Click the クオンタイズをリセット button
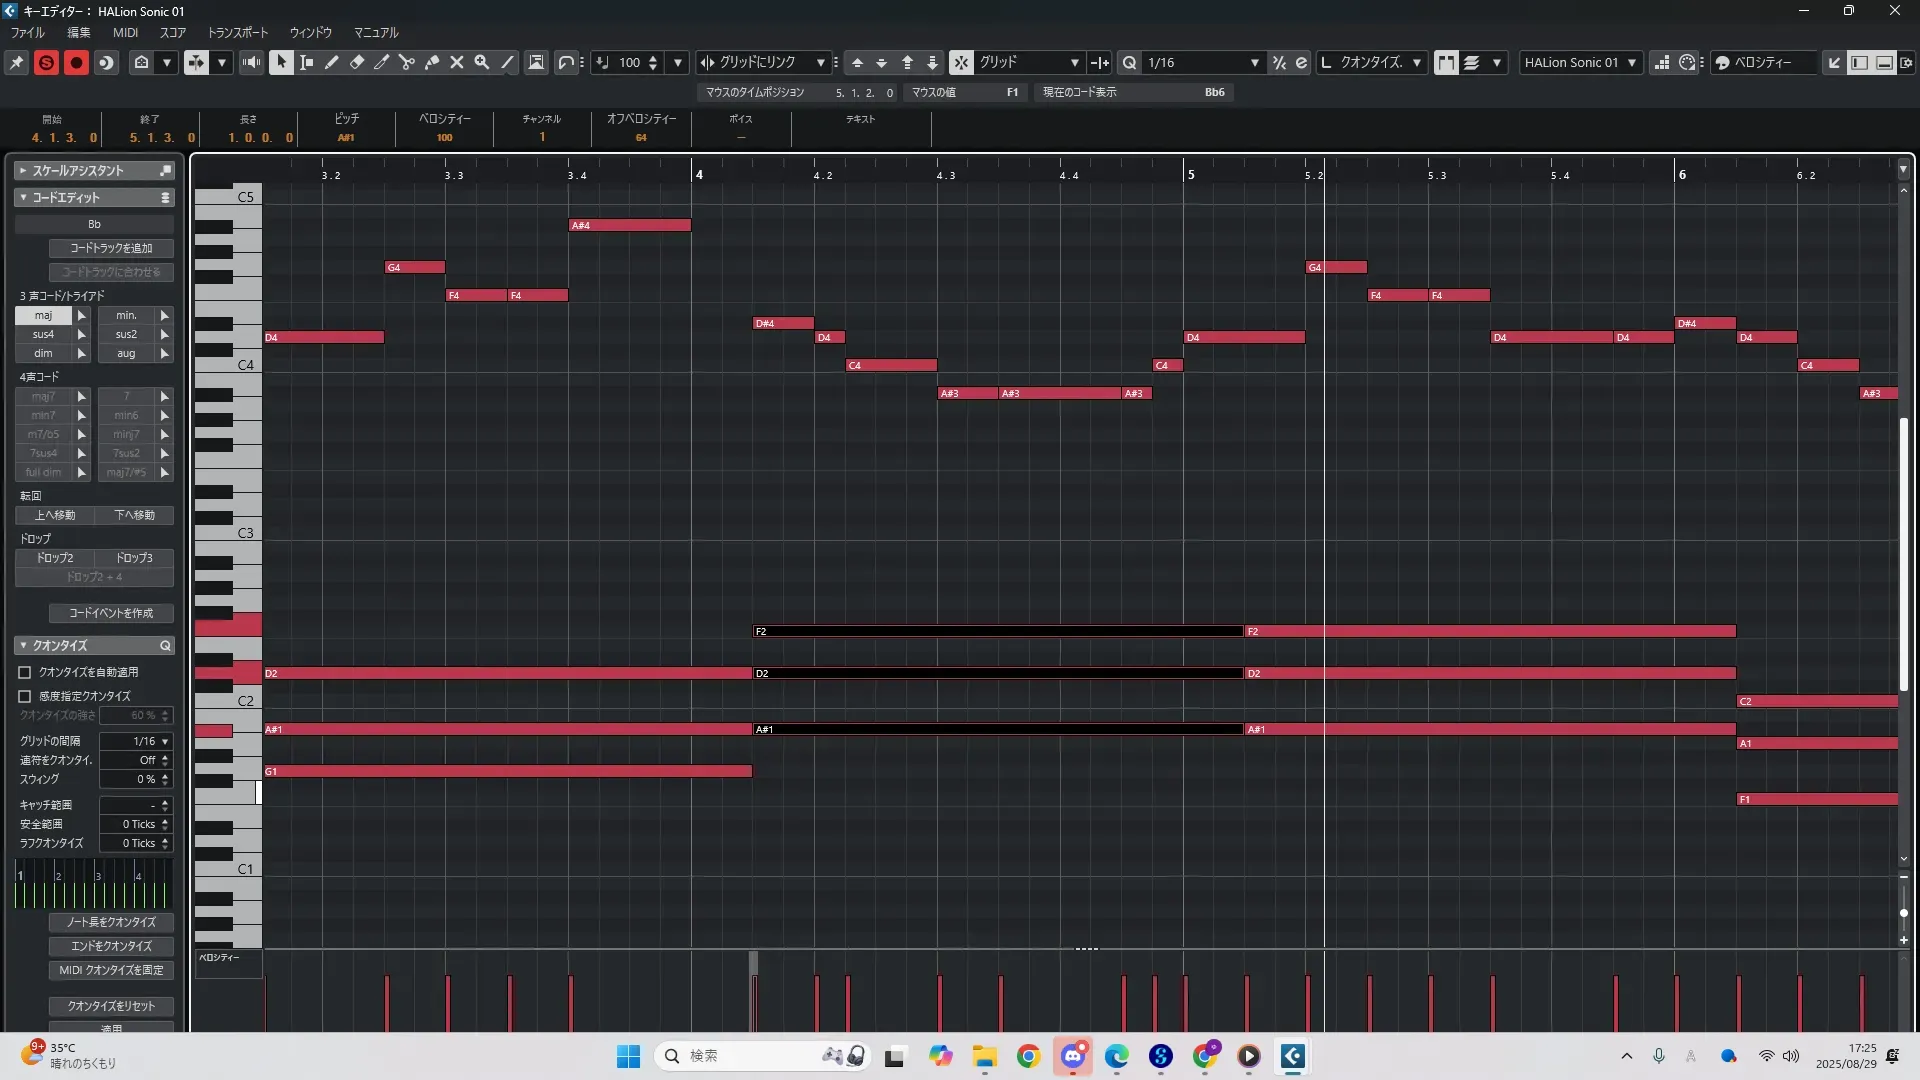Image resolution: width=1920 pixels, height=1080 pixels. 111,1006
